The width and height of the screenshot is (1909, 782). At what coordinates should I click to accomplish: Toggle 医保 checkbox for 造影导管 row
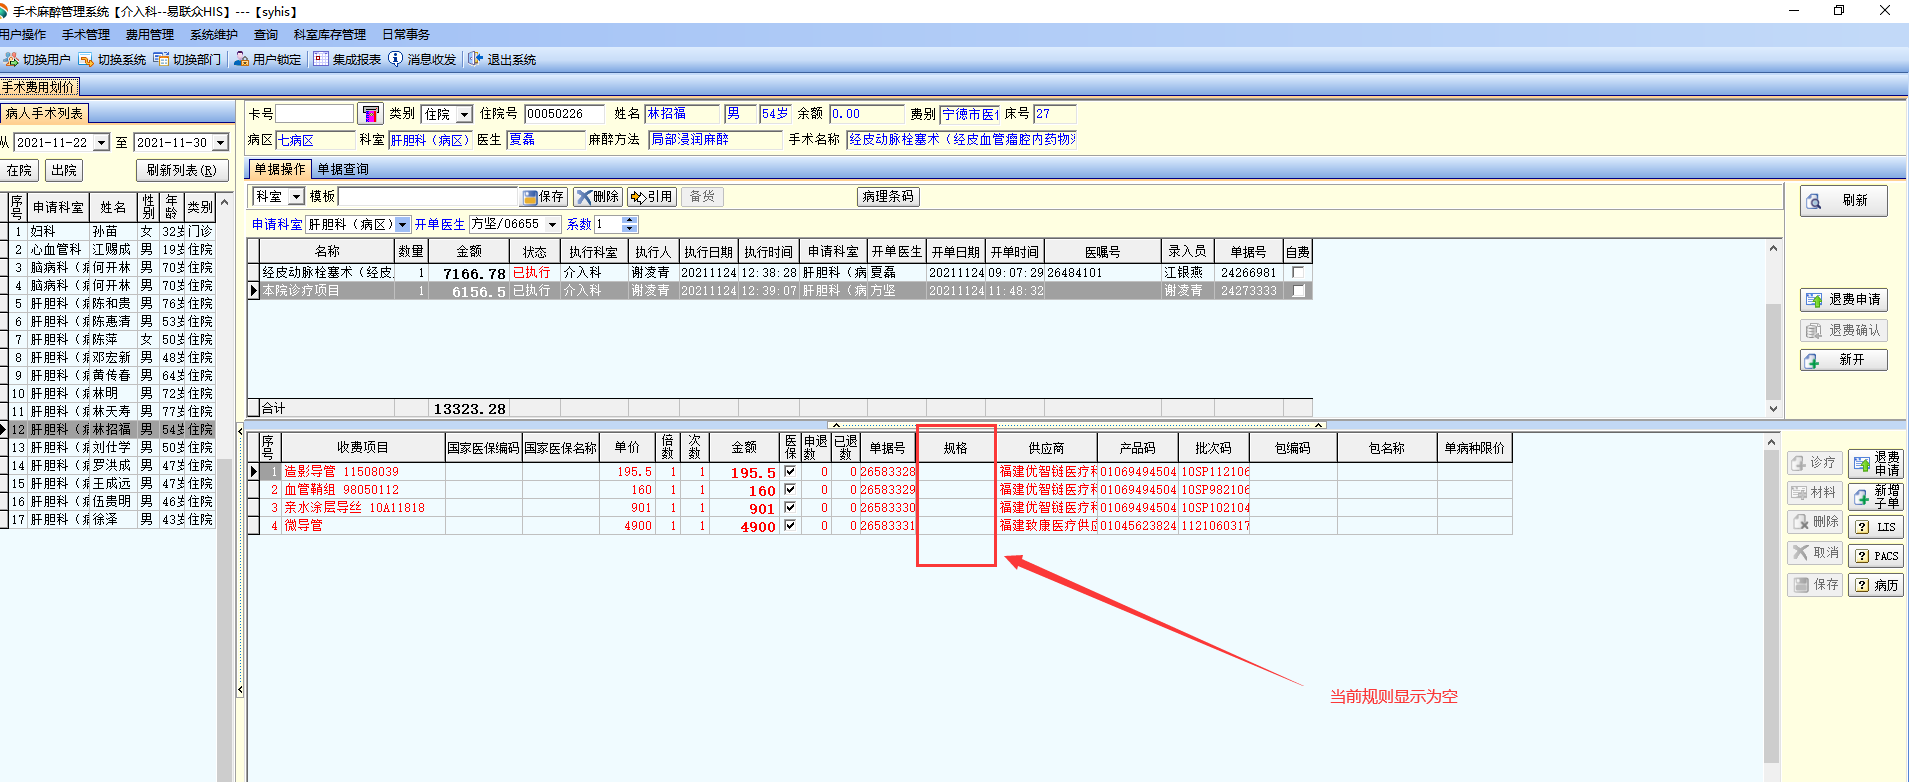pyautogui.click(x=790, y=472)
